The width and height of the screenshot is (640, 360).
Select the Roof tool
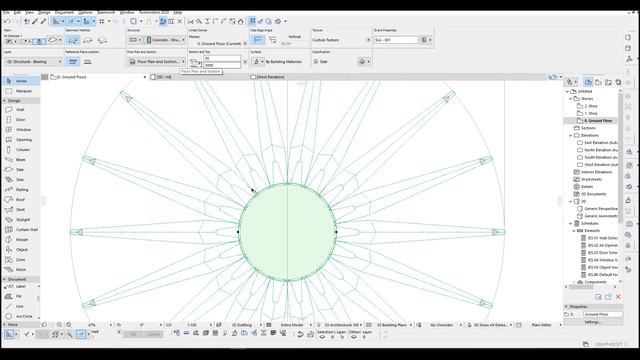pos(20,200)
